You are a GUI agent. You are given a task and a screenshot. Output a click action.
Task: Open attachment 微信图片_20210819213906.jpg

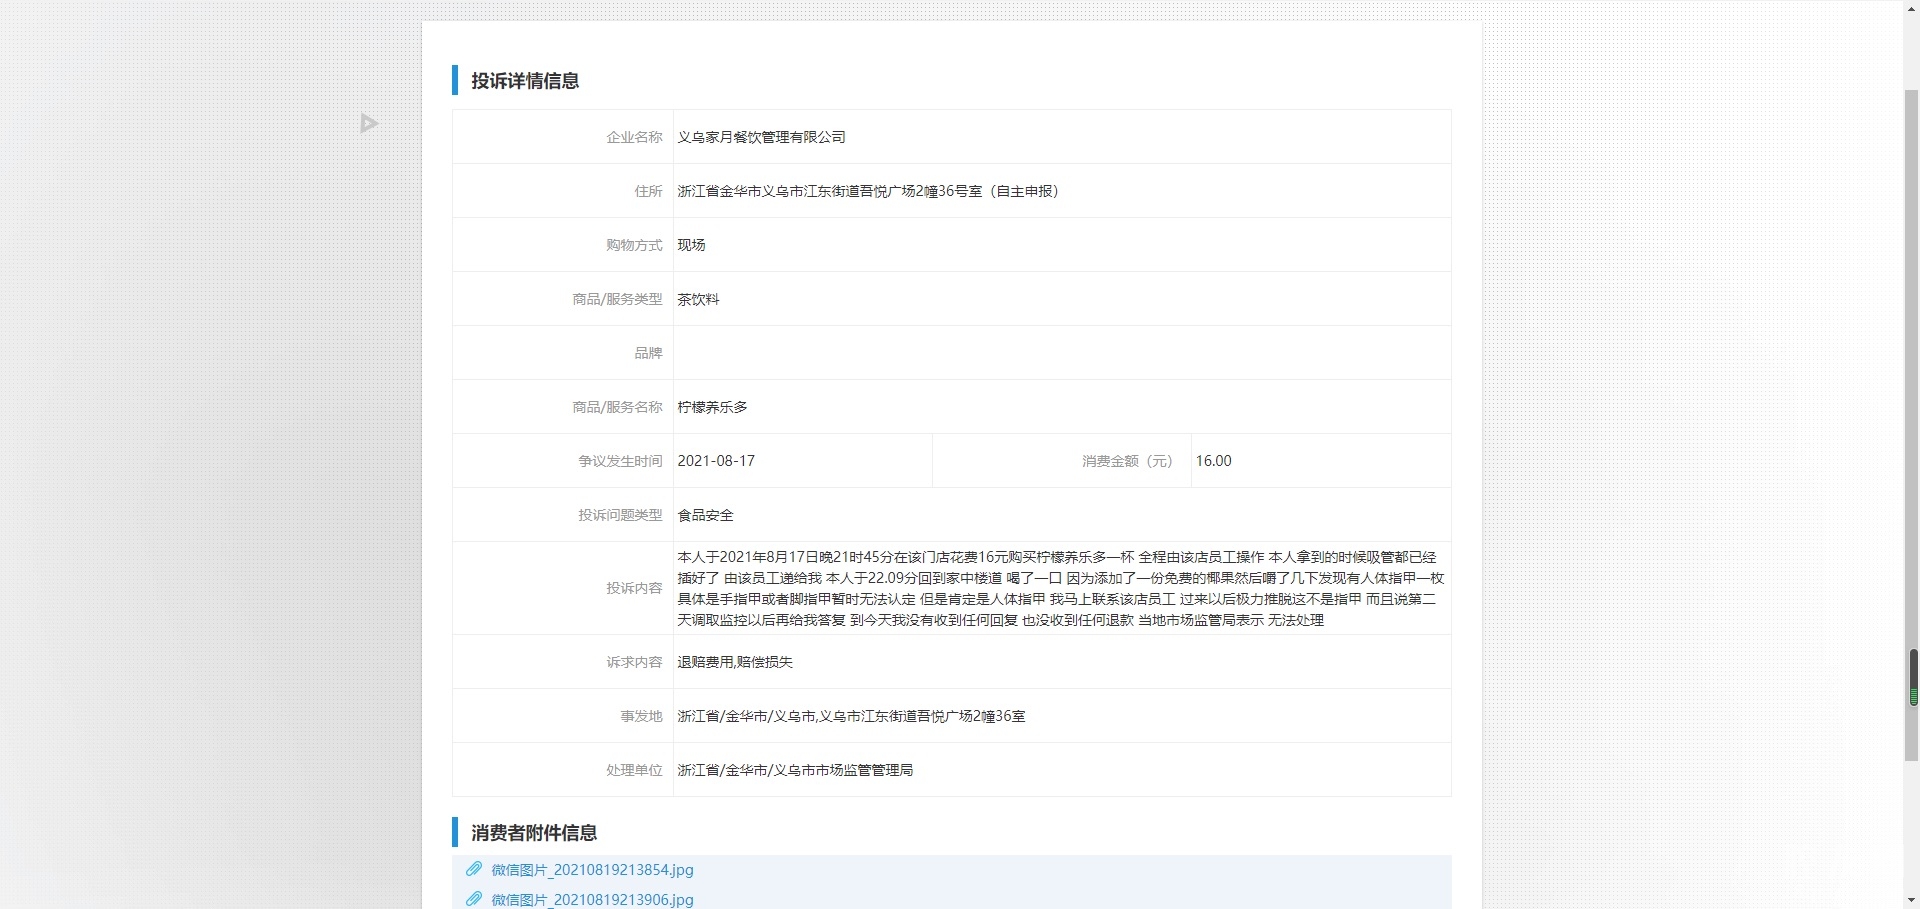(592, 900)
